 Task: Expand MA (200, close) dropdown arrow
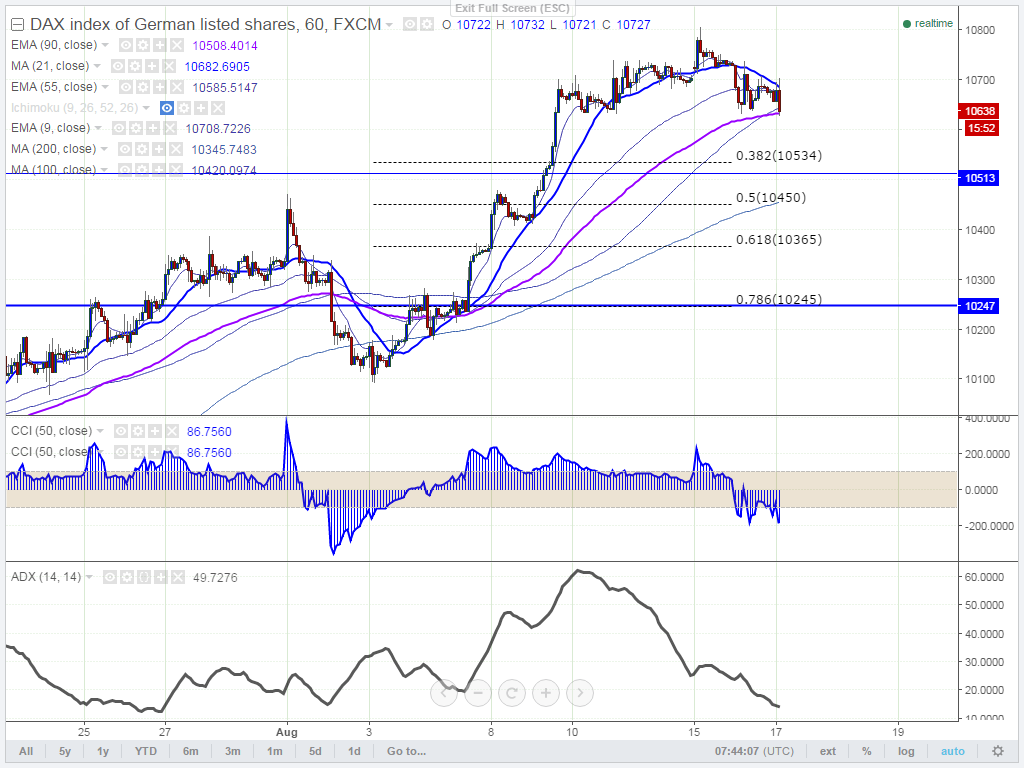click(104, 149)
